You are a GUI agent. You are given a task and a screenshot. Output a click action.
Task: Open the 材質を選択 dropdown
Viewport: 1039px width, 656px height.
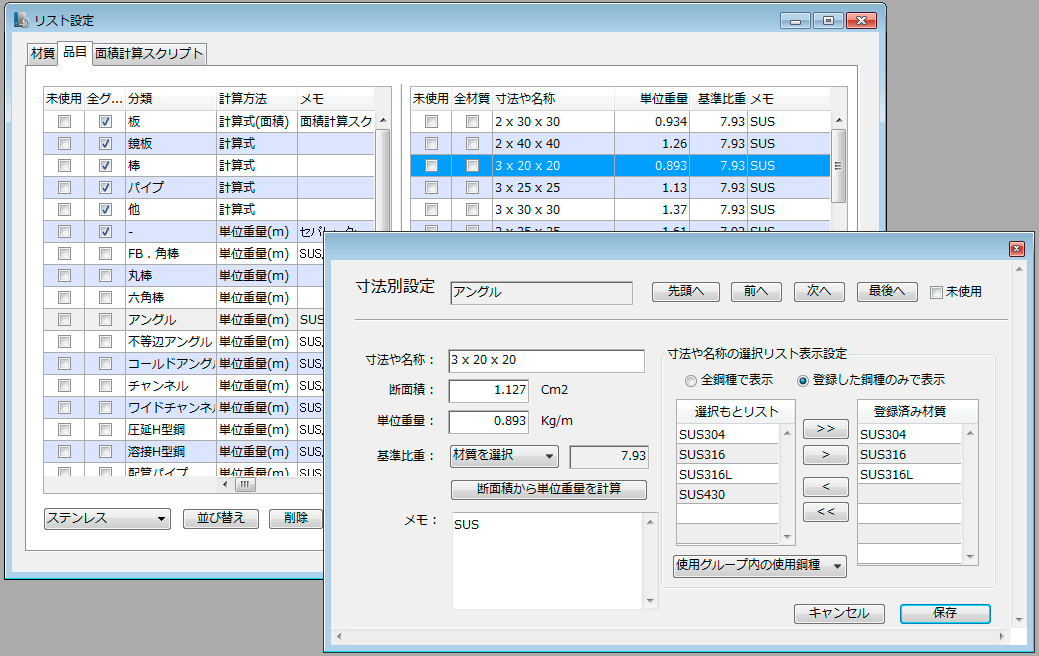[x=504, y=456]
